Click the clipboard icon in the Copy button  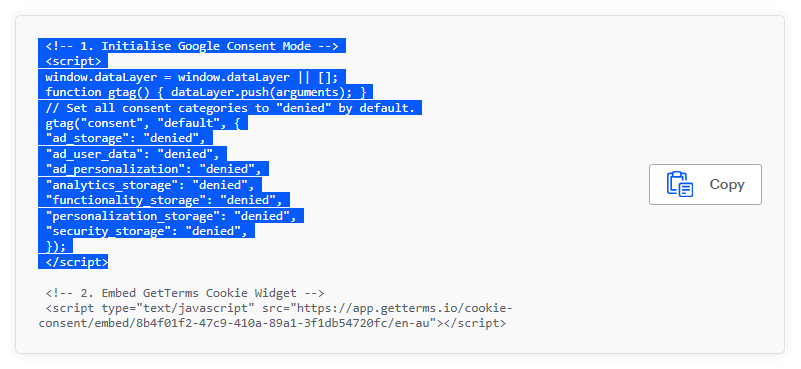[x=679, y=184]
